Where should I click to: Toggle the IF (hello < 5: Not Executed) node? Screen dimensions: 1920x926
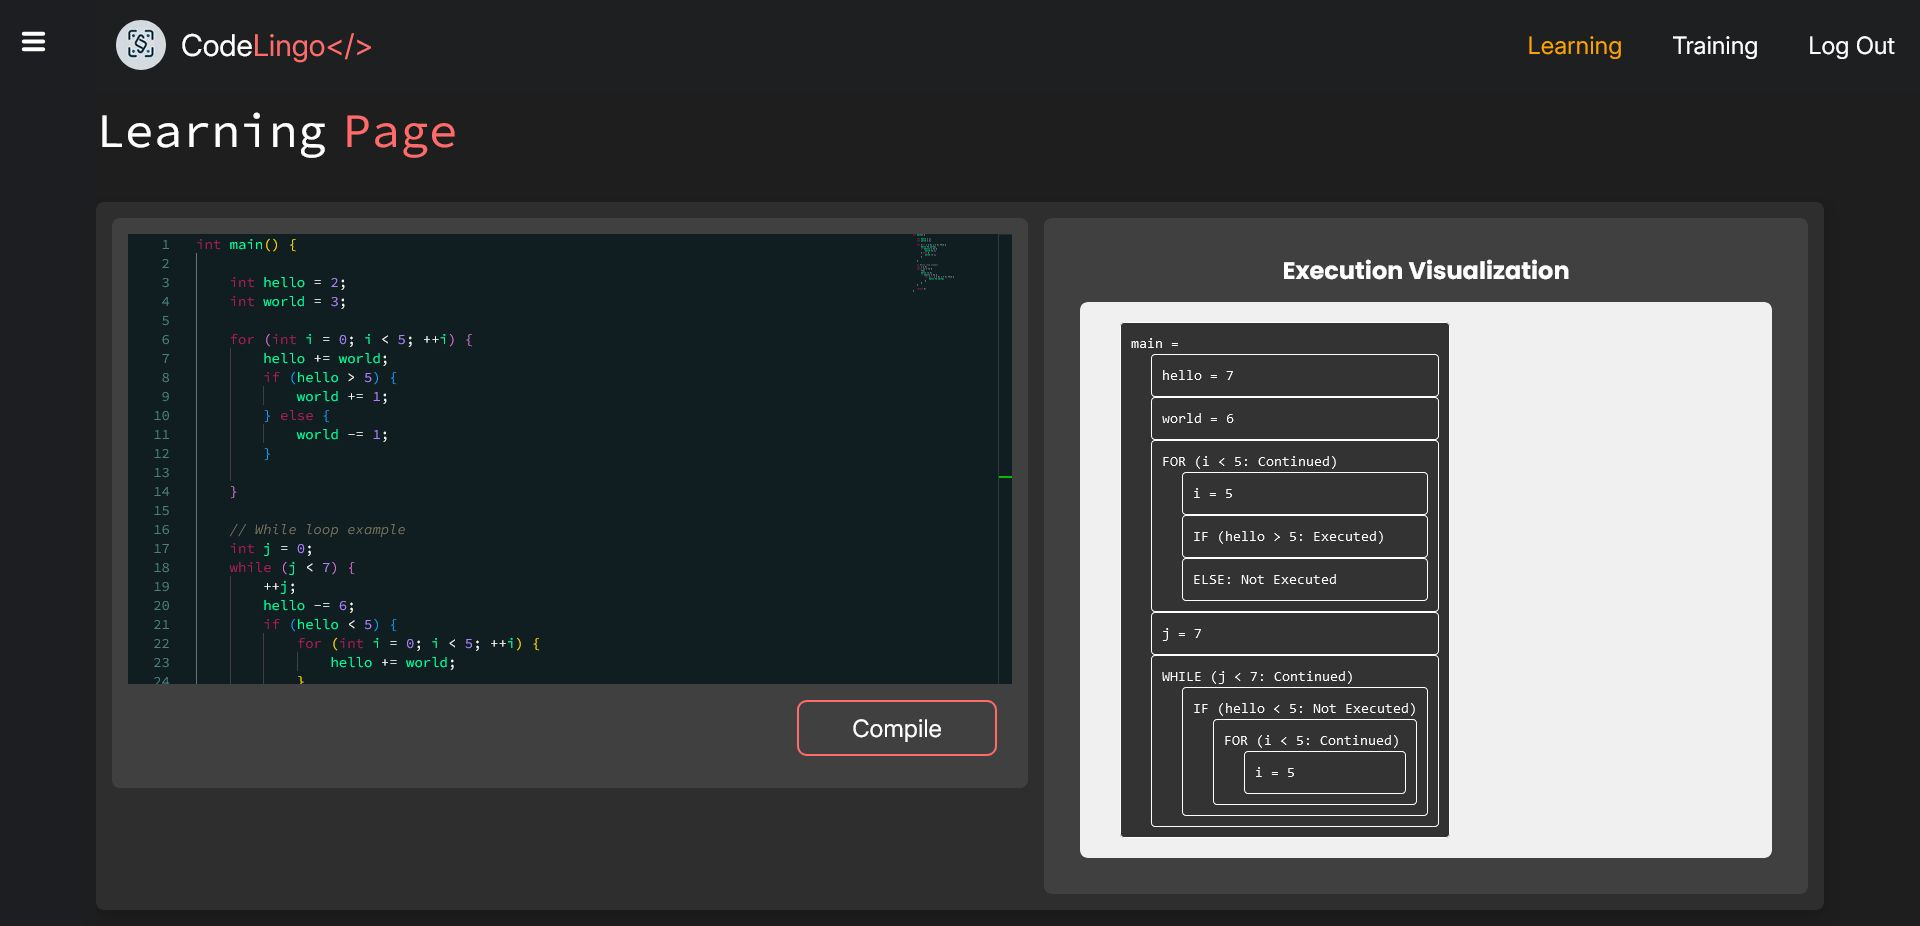click(1304, 708)
